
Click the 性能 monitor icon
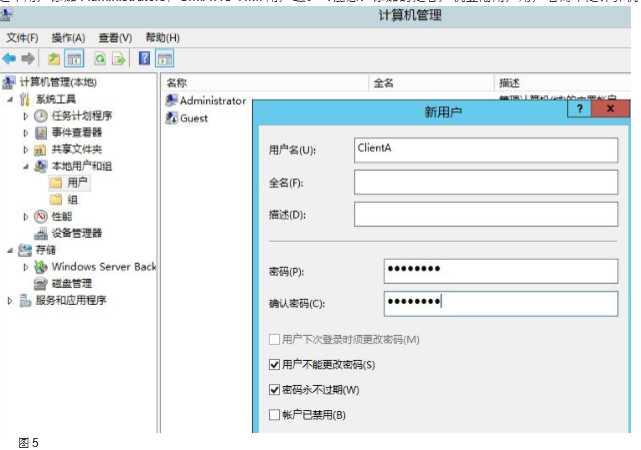coord(40,216)
